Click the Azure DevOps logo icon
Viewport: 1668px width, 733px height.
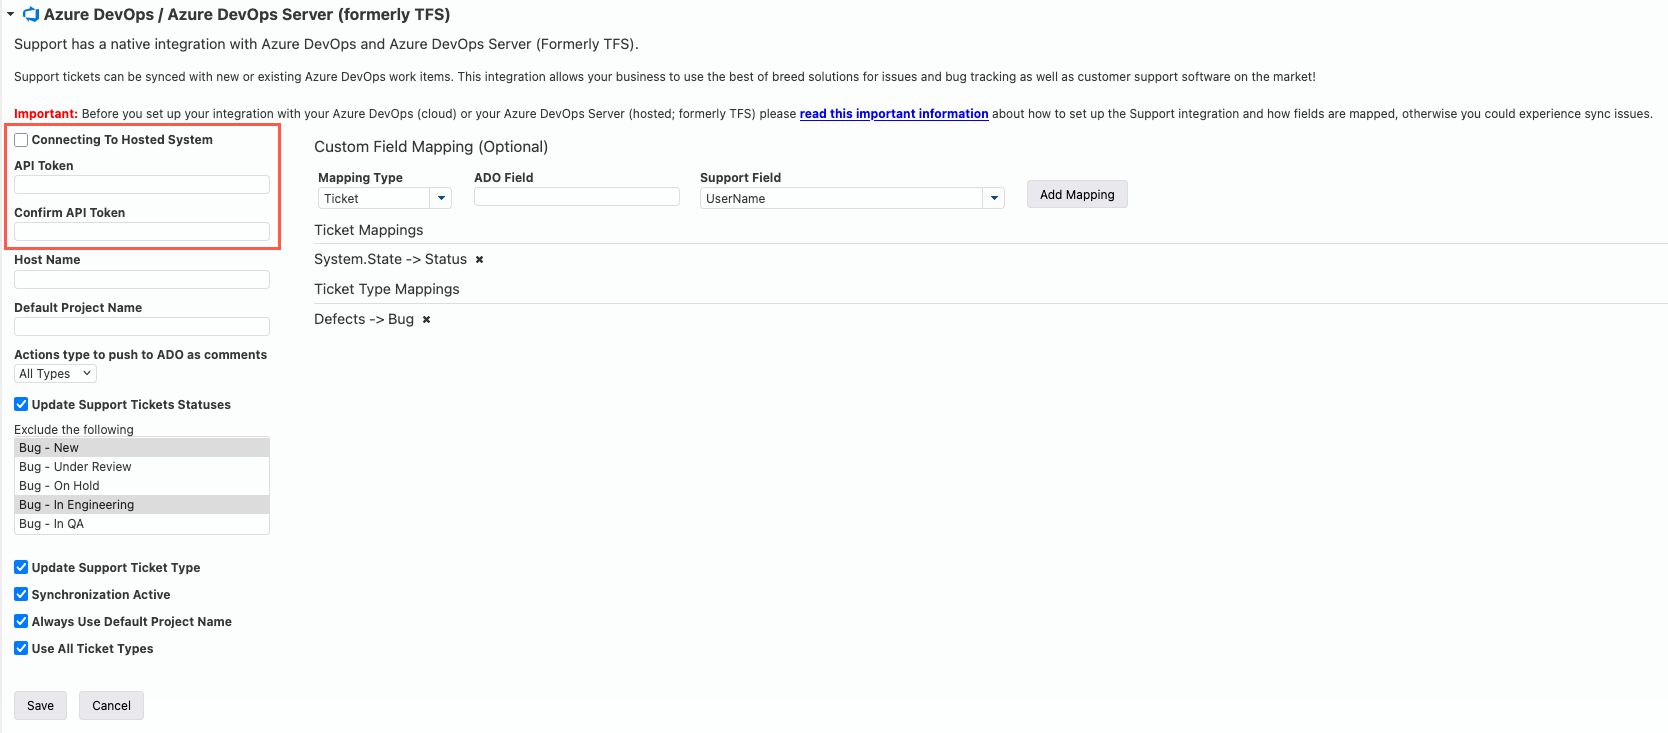31,15
